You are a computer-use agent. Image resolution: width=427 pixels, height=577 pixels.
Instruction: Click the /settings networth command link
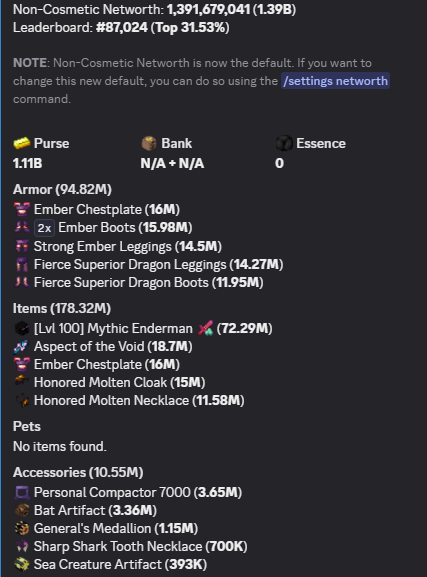335,81
